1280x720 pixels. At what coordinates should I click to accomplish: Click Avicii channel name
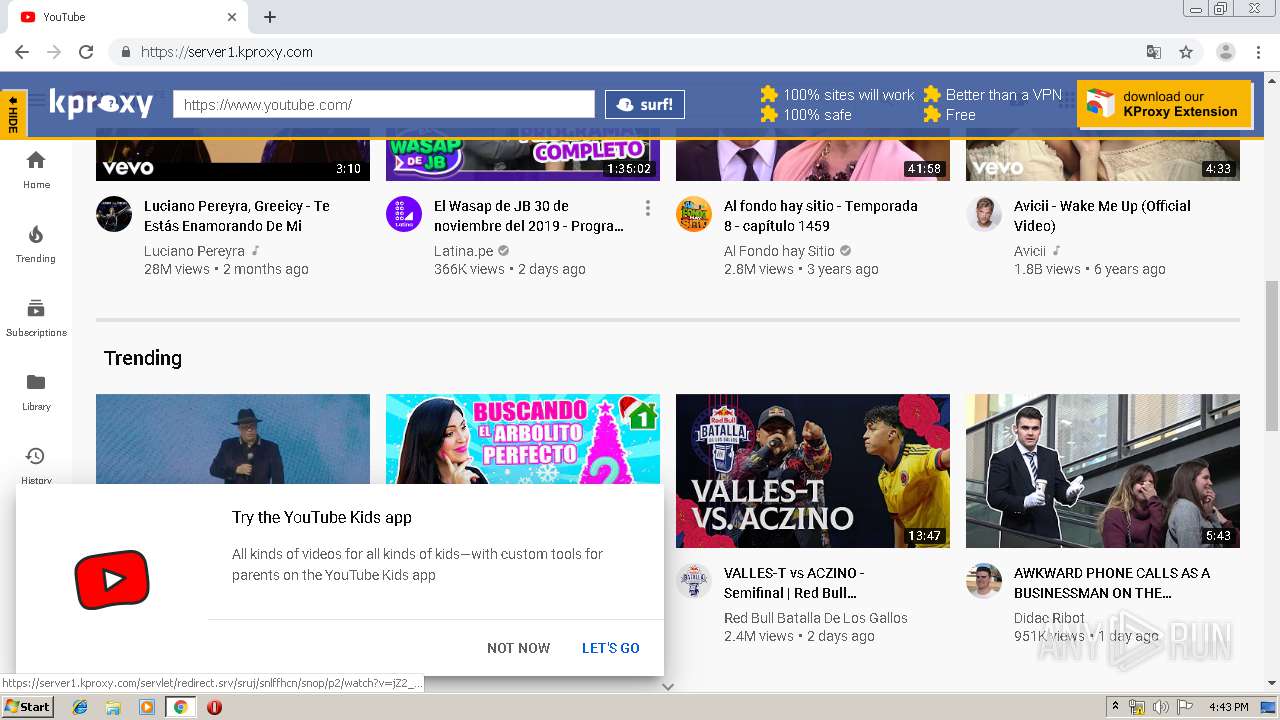[1030, 251]
